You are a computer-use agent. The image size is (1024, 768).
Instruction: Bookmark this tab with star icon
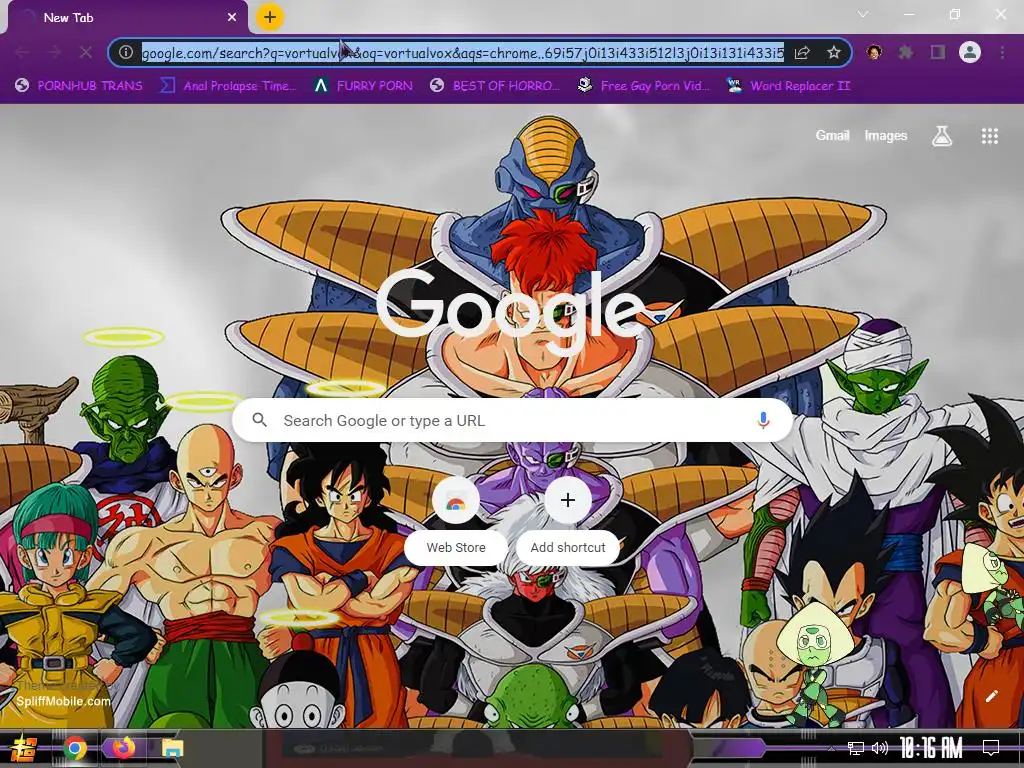[x=833, y=52]
